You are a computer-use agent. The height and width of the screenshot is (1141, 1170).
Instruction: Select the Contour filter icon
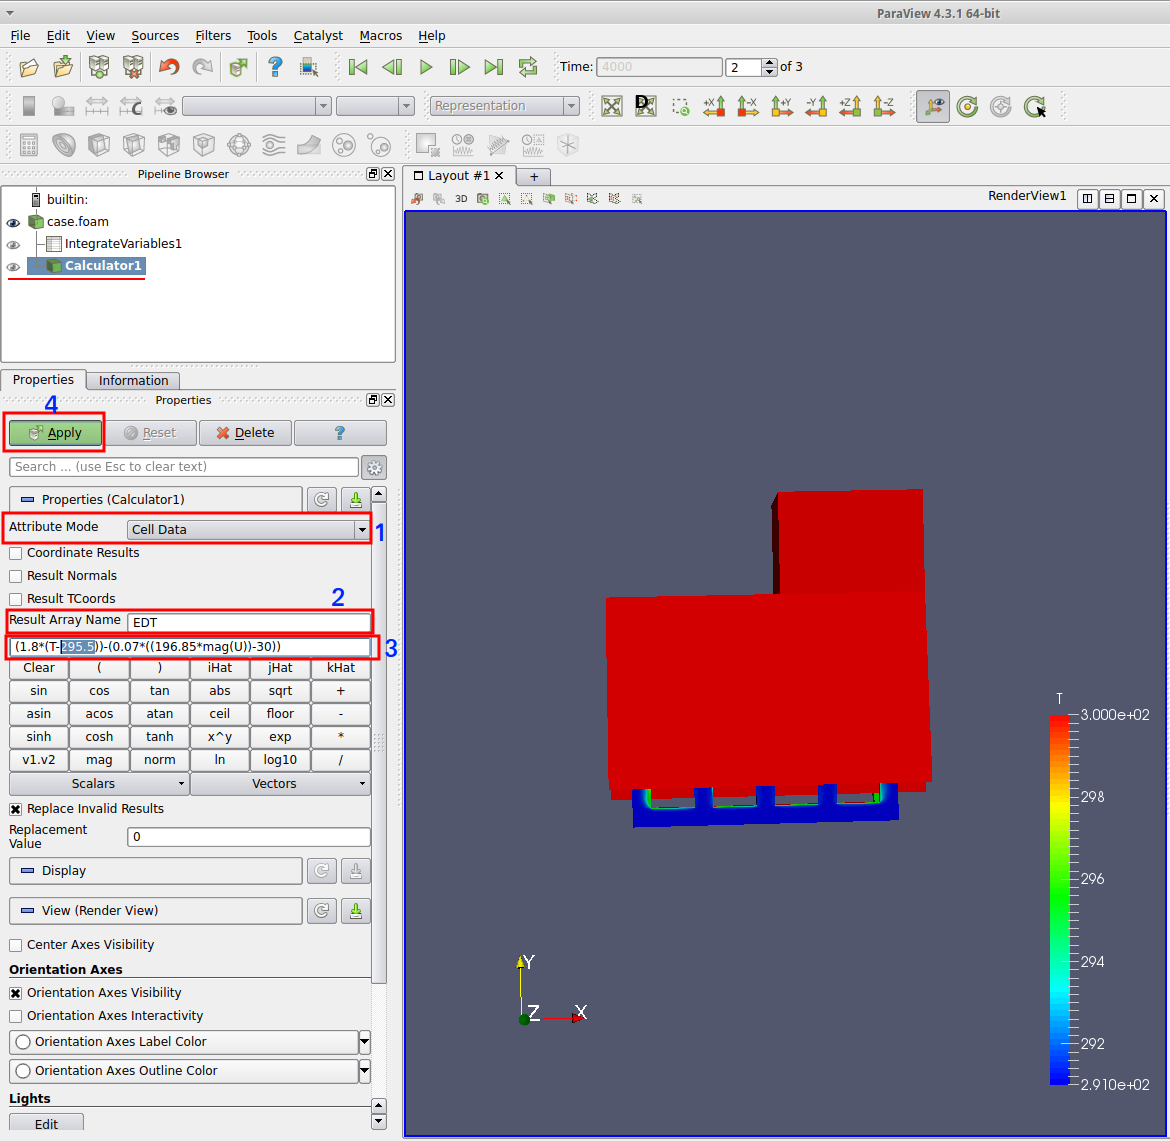[64, 145]
